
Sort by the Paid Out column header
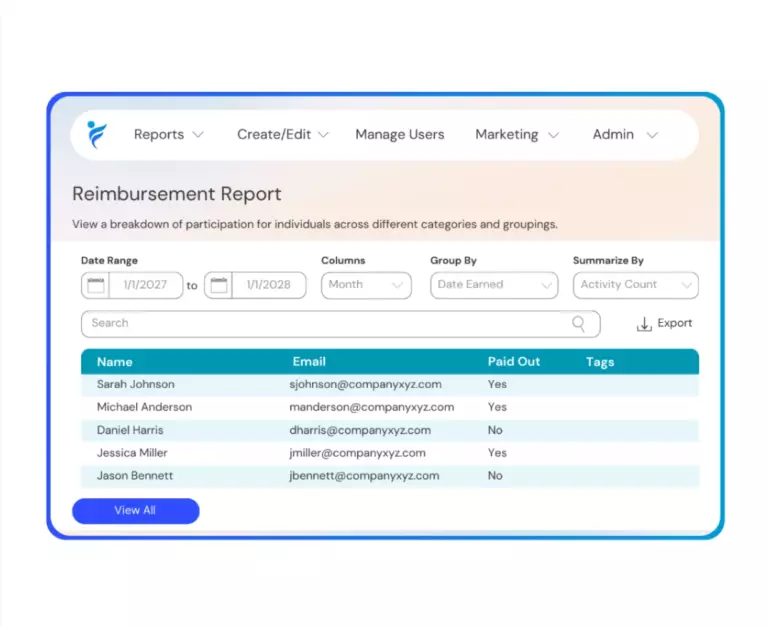click(514, 362)
